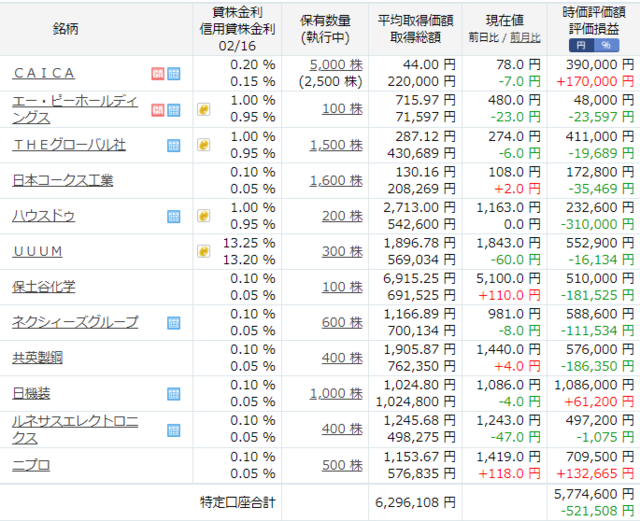Screen dimensions: 640x521
Task: Click yellow bonus icon in UUUM row
Action: pos(204,251)
